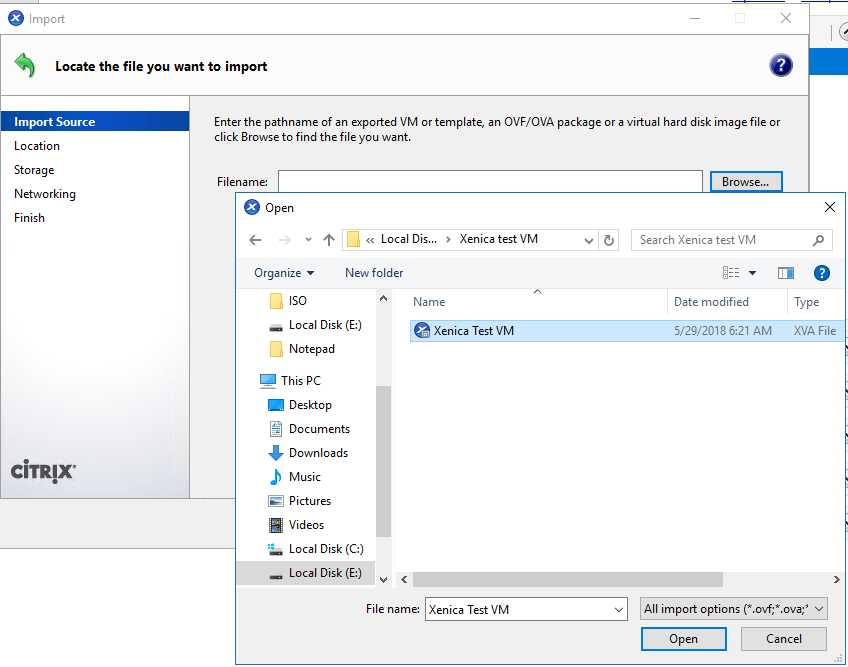848x667 pixels.
Task: Click the file list scroll left arrow
Action: [405, 579]
